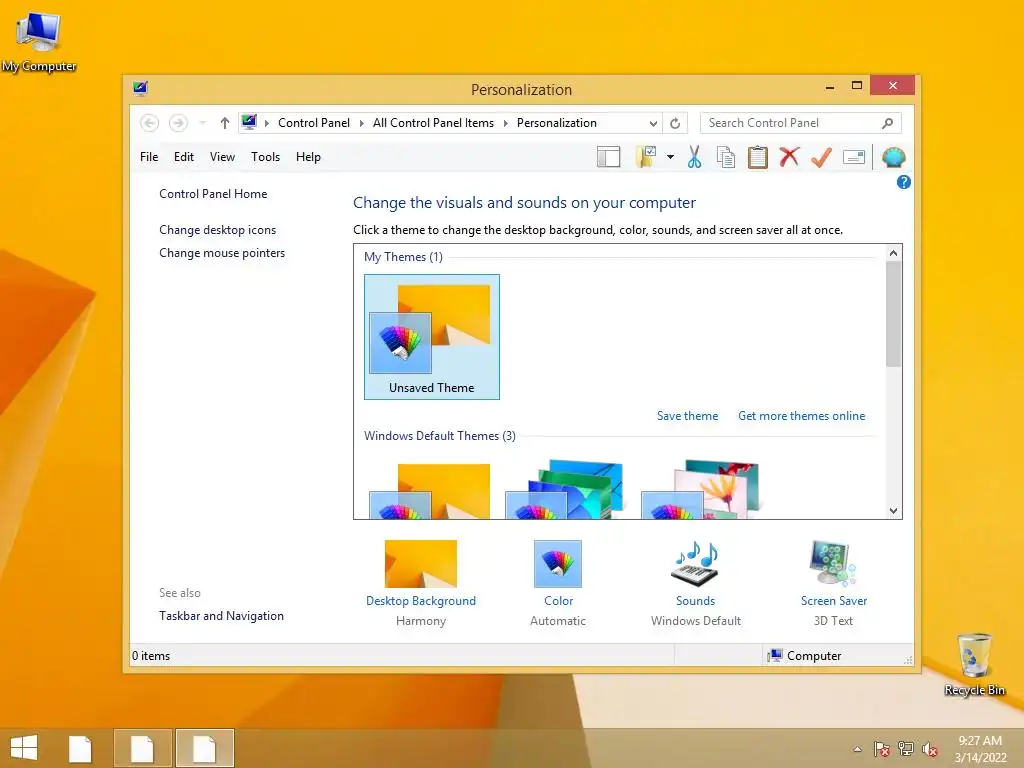Click the Windows Start button

click(24, 748)
